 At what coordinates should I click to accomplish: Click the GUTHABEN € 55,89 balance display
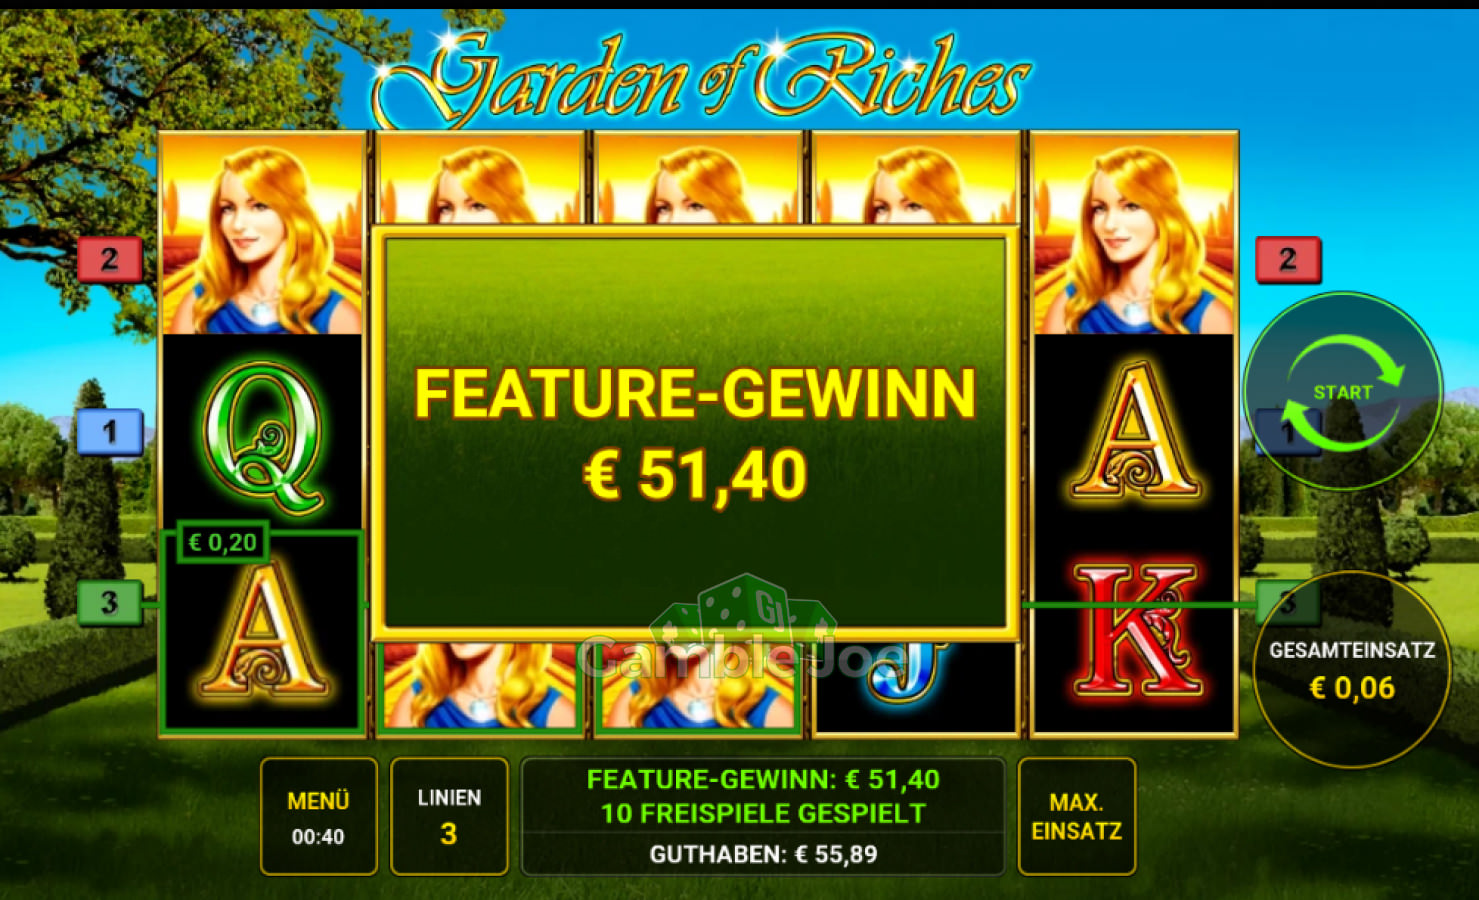(x=763, y=854)
